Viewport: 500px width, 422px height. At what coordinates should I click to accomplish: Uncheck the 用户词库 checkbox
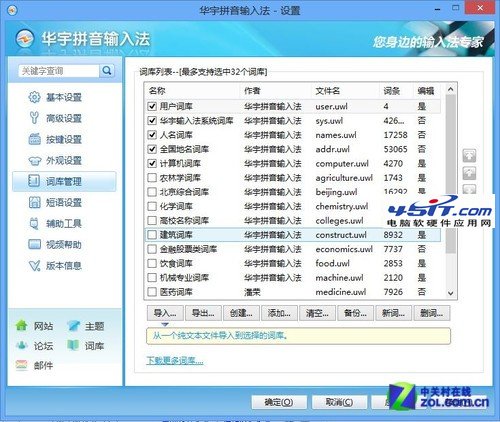click(x=152, y=106)
